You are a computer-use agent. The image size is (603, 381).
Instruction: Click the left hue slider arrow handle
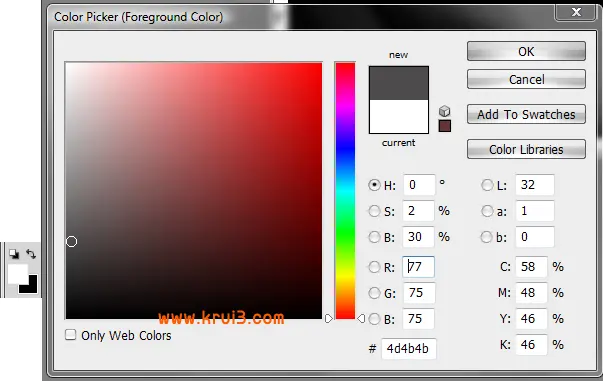328,319
